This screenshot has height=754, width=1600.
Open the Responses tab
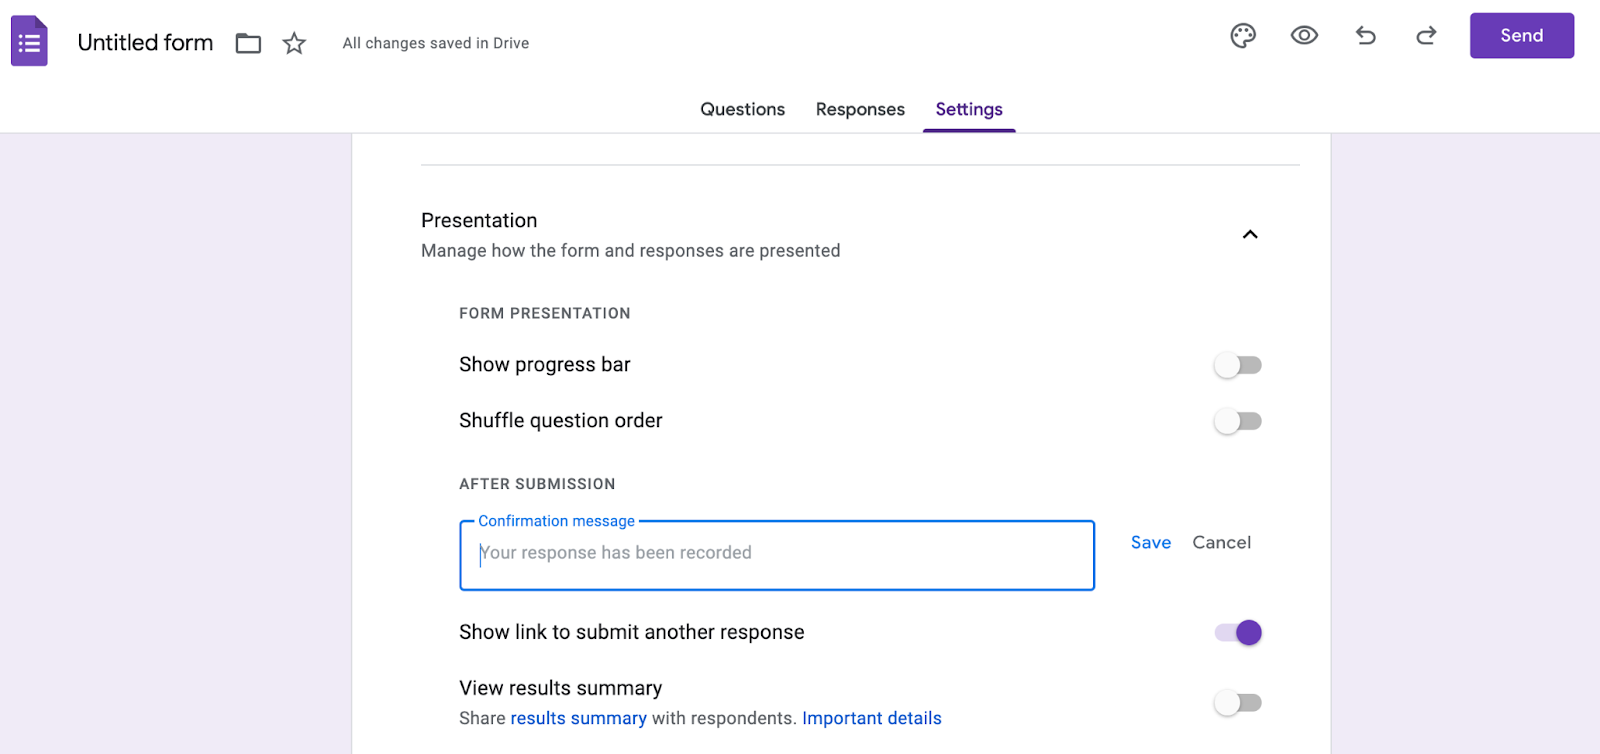pyautogui.click(x=860, y=109)
